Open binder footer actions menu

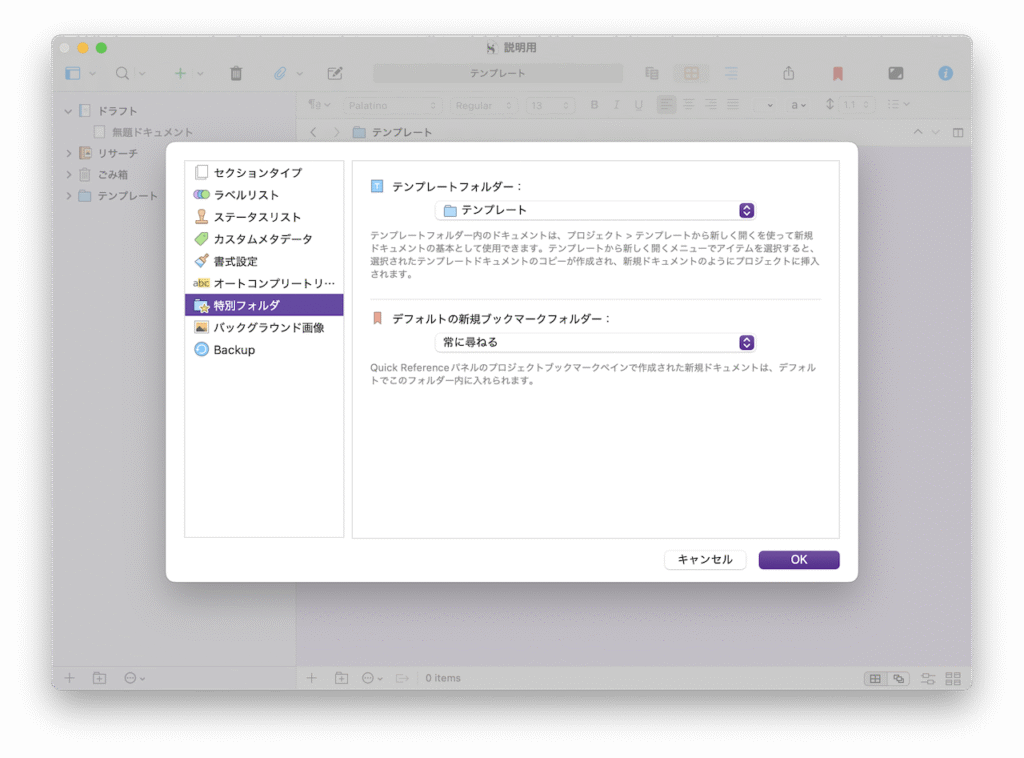pyautogui.click(x=134, y=678)
